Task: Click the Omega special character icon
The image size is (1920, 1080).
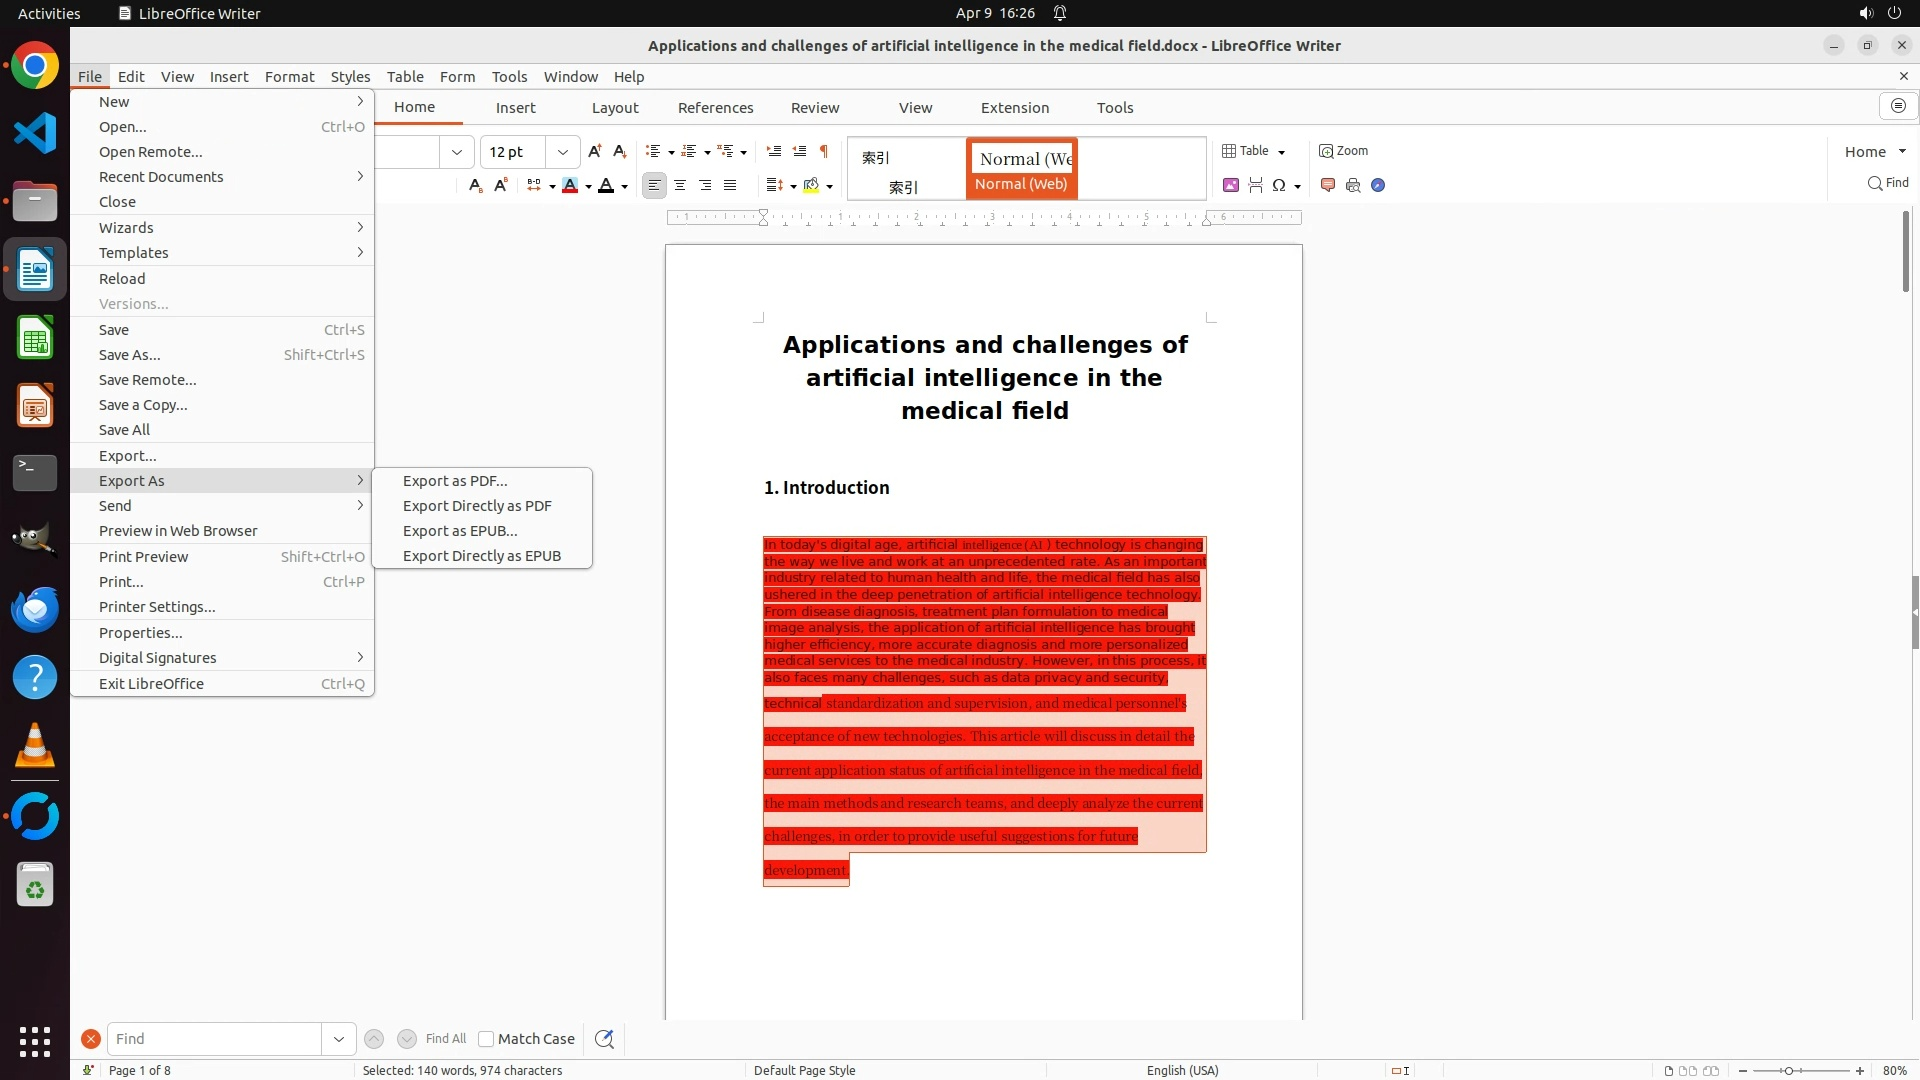Action: (x=1279, y=185)
